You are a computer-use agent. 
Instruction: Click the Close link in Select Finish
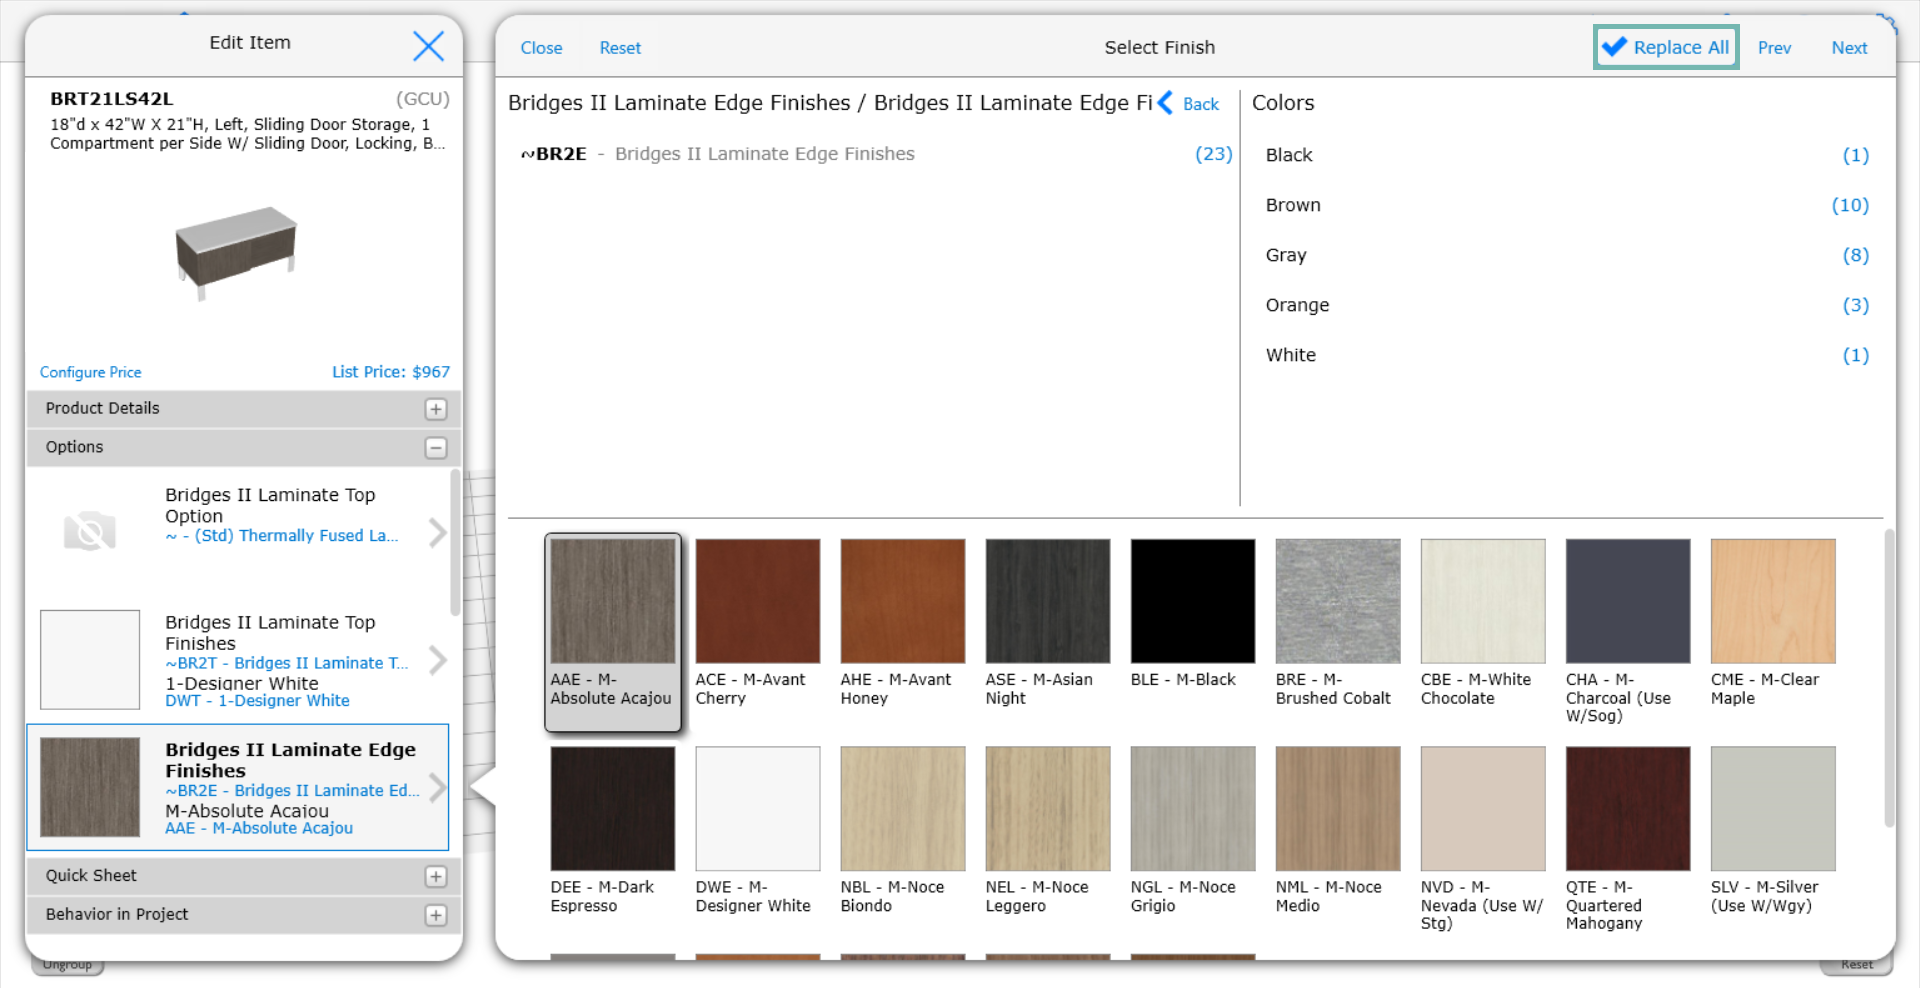coord(541,48)
